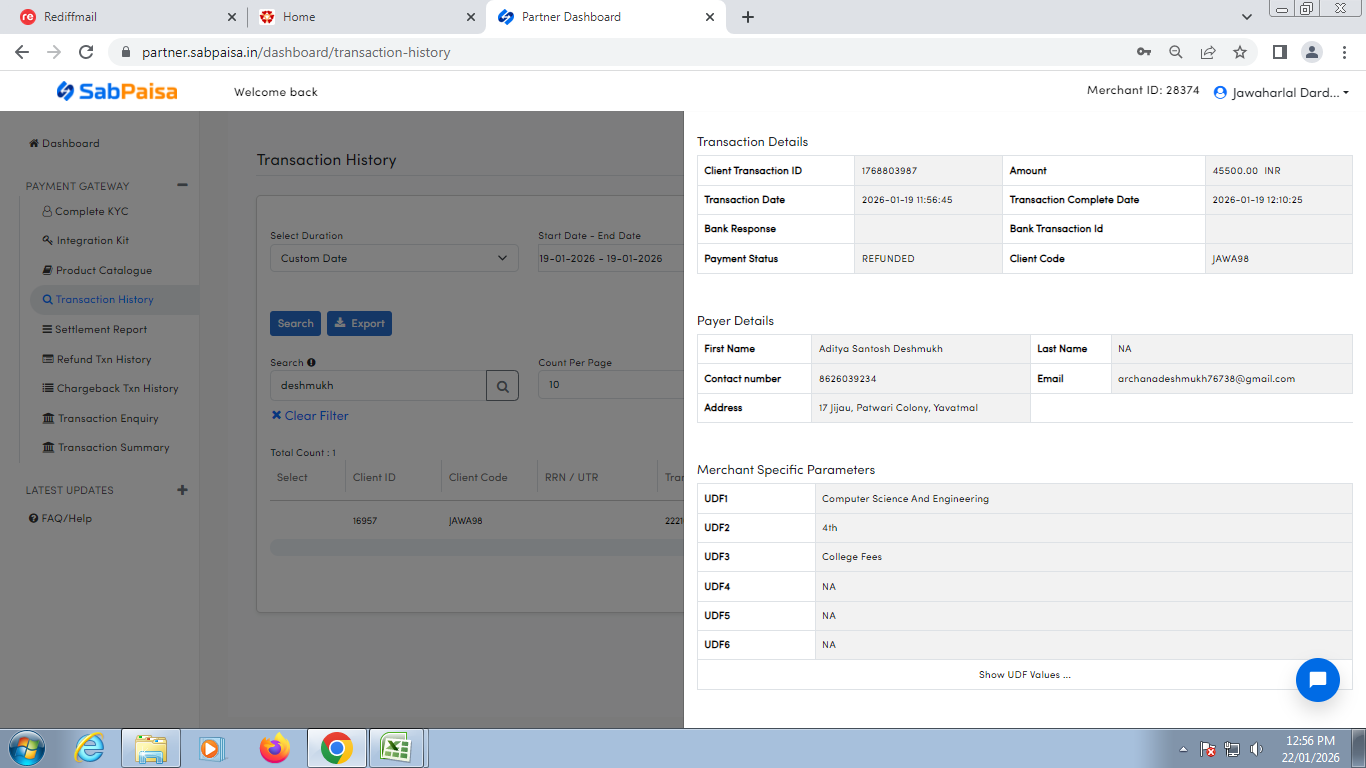Image resolution: width=1366 pixels, height=768 pixels.
Task: Open Settlement Report in the sidebar
Action: pyautogui.click(x=100, y=329)
